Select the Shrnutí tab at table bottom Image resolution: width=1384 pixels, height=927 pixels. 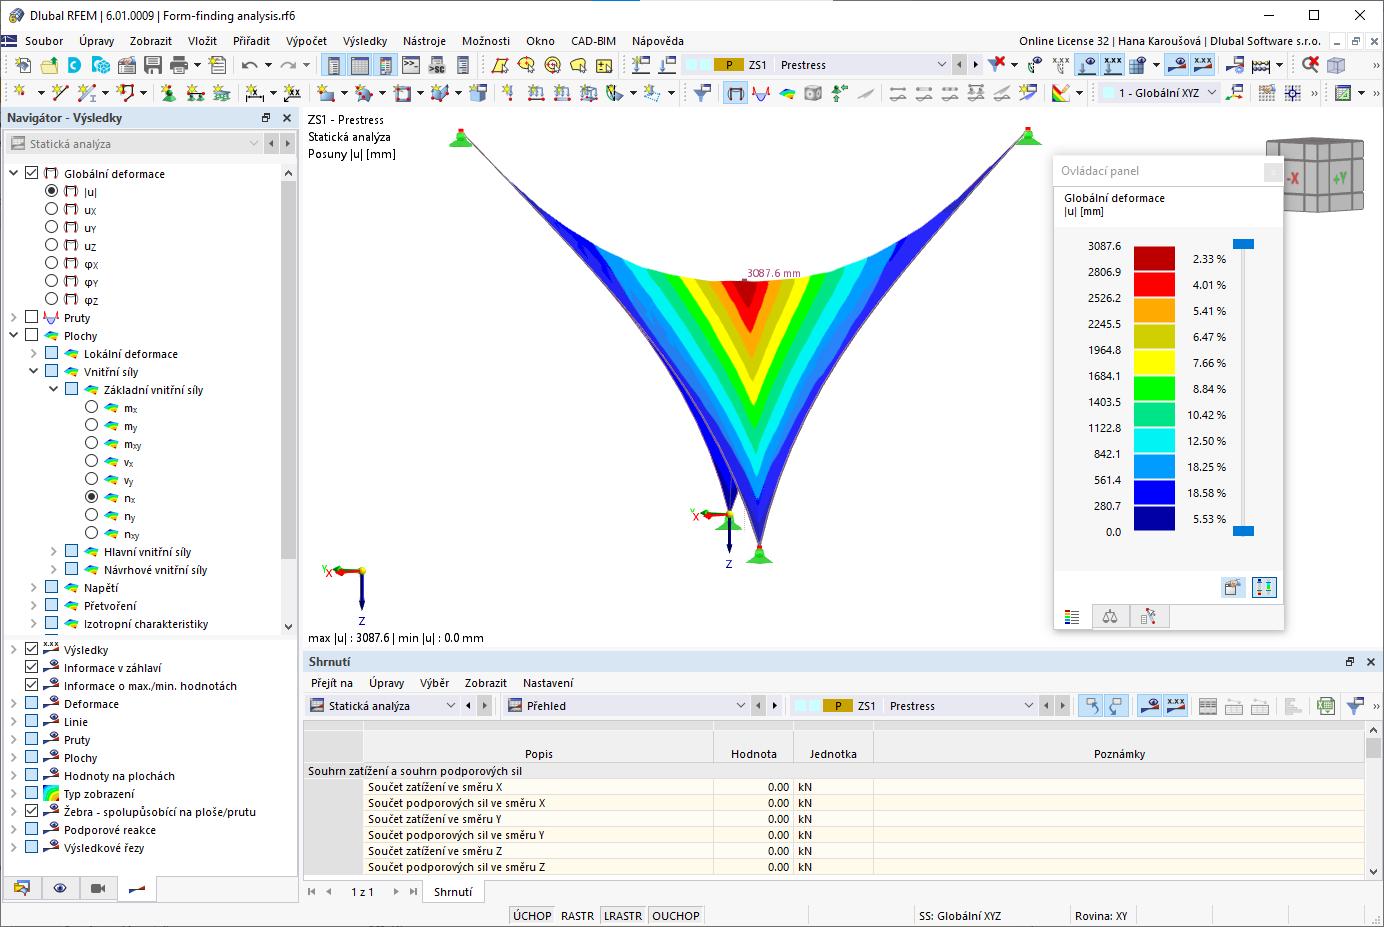pyautogui.click(x=453, y=892)
